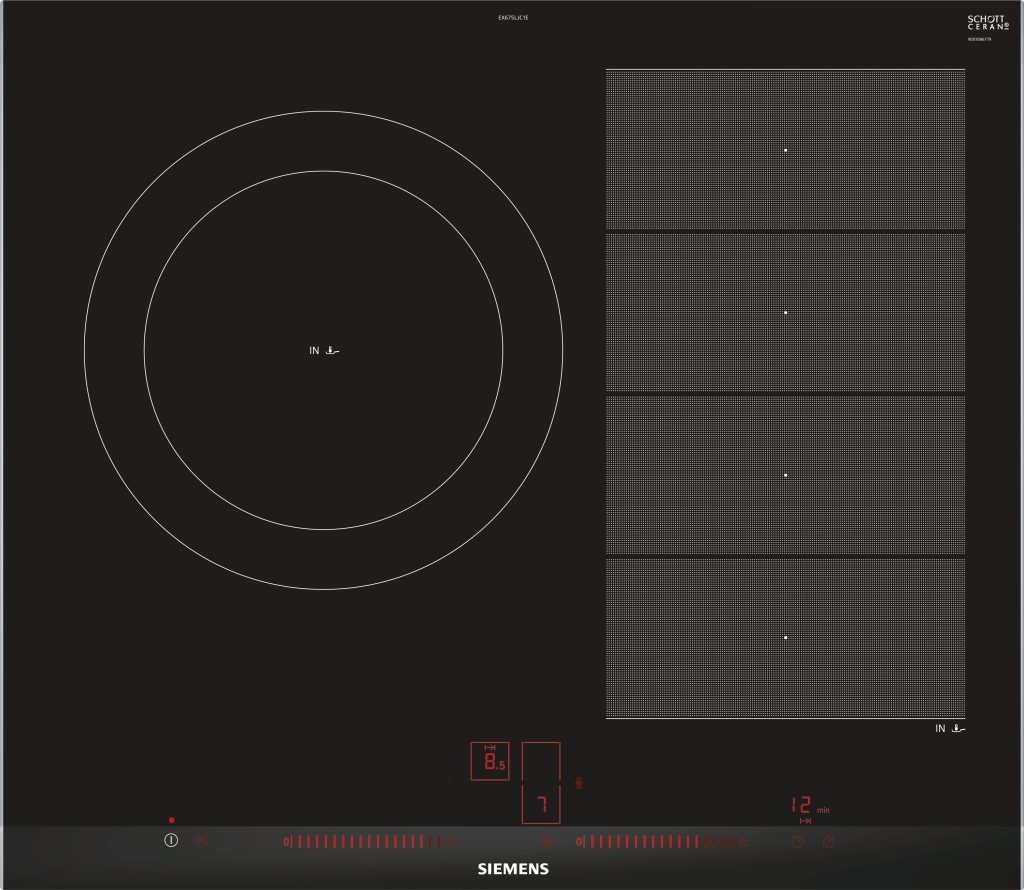1024x890 pixels.
Task: Tap the induction symbol inside the round zone
Action: pyautogui.click(x=331, y=351)
